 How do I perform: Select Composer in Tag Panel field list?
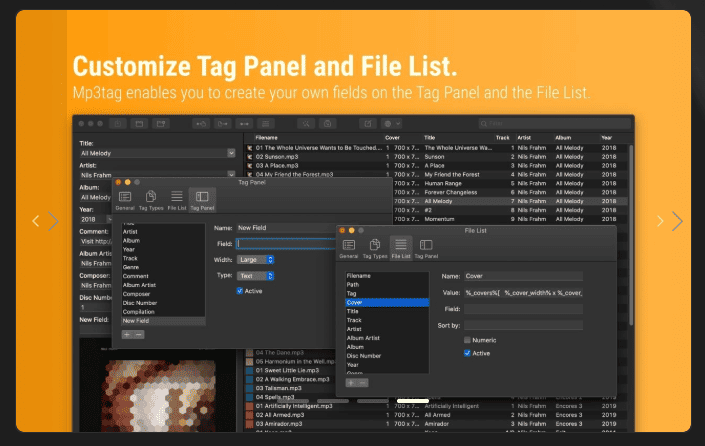pyautogui.click(x=163, y=294)
